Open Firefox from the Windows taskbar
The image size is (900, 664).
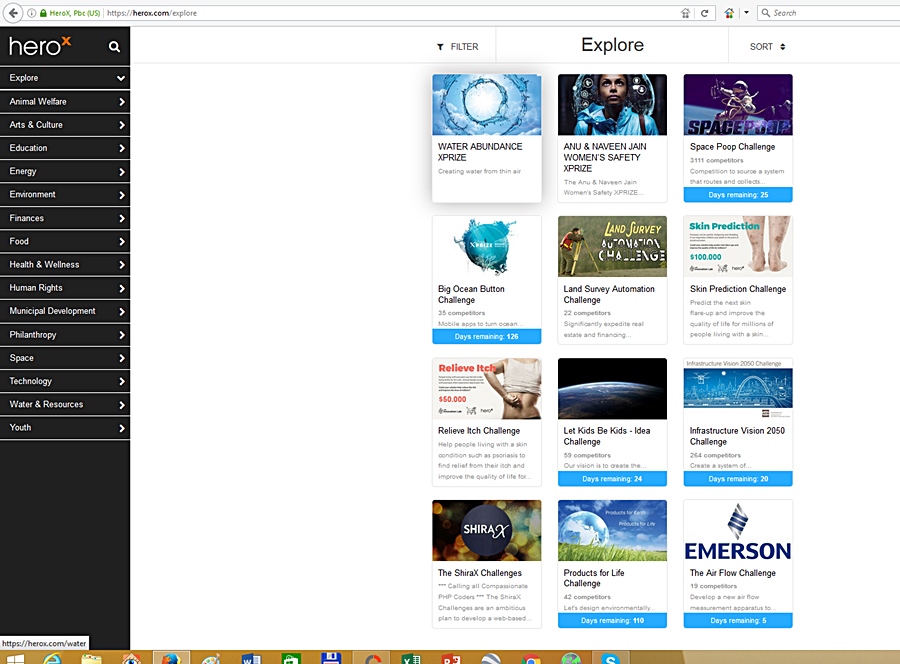click(170, 658)
